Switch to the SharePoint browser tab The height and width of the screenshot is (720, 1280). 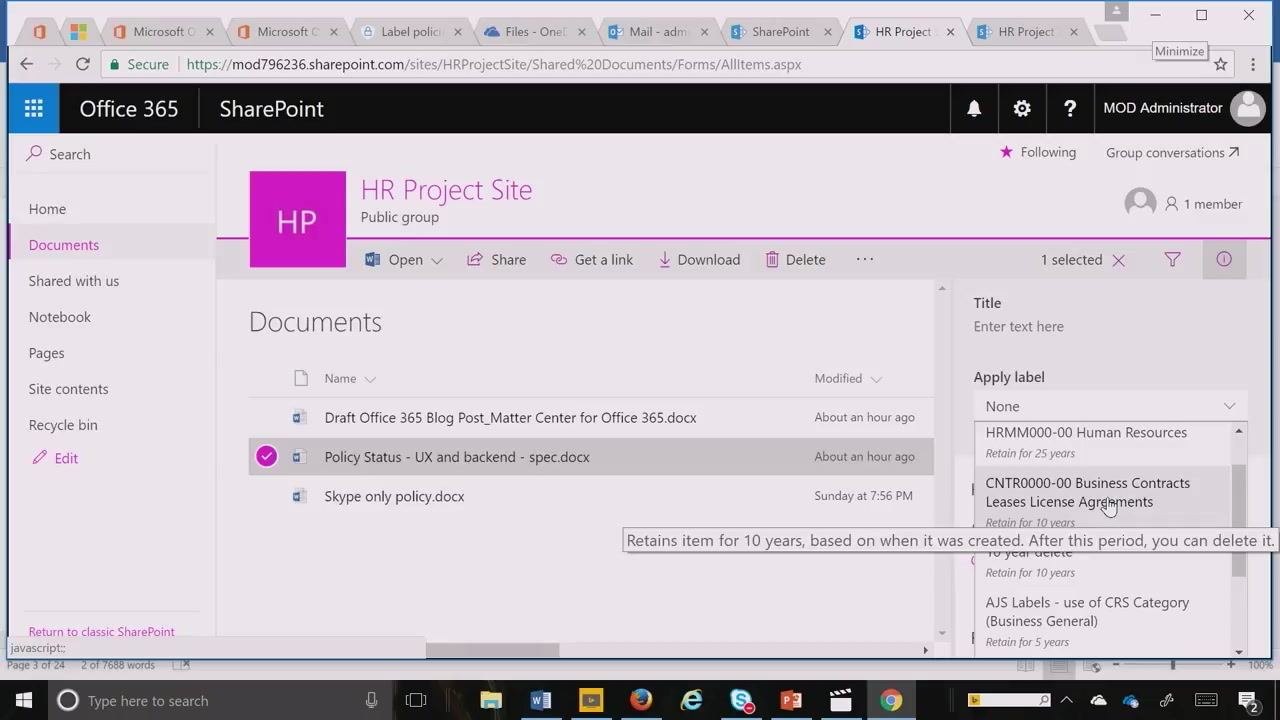coord(780,32)
